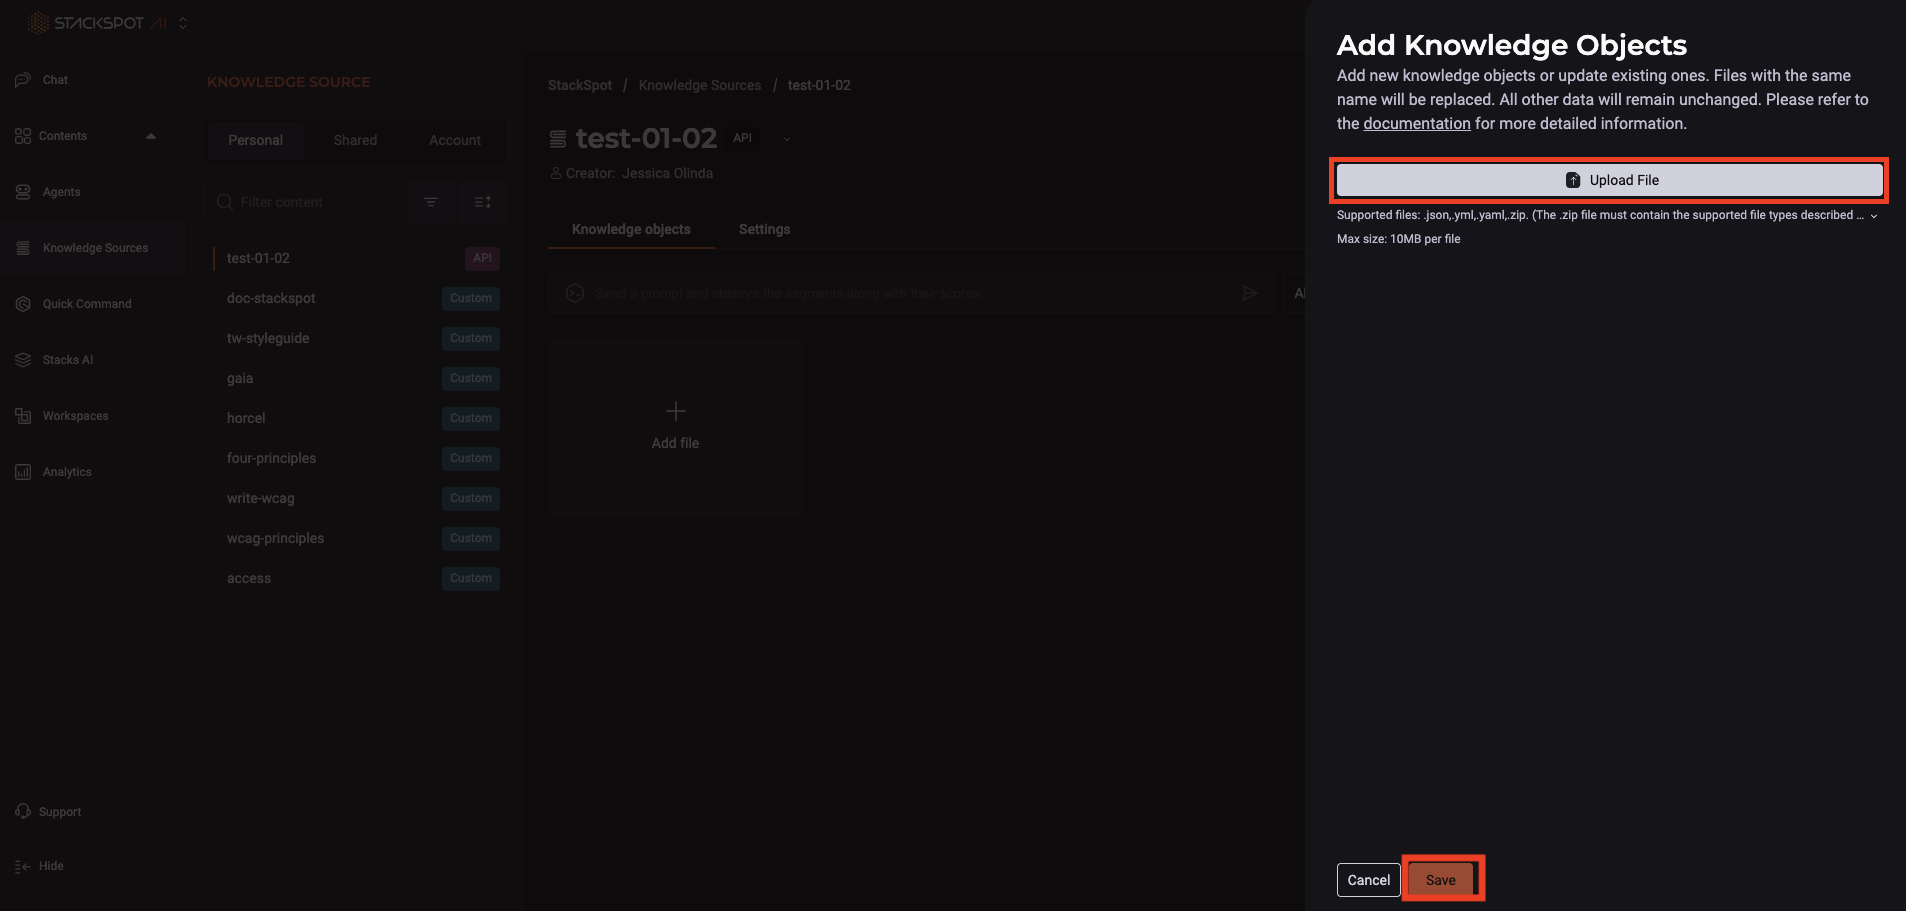Click the send prompt arrow icon
Viewport: 1906px width, 911px height.
click(1249, 293)
